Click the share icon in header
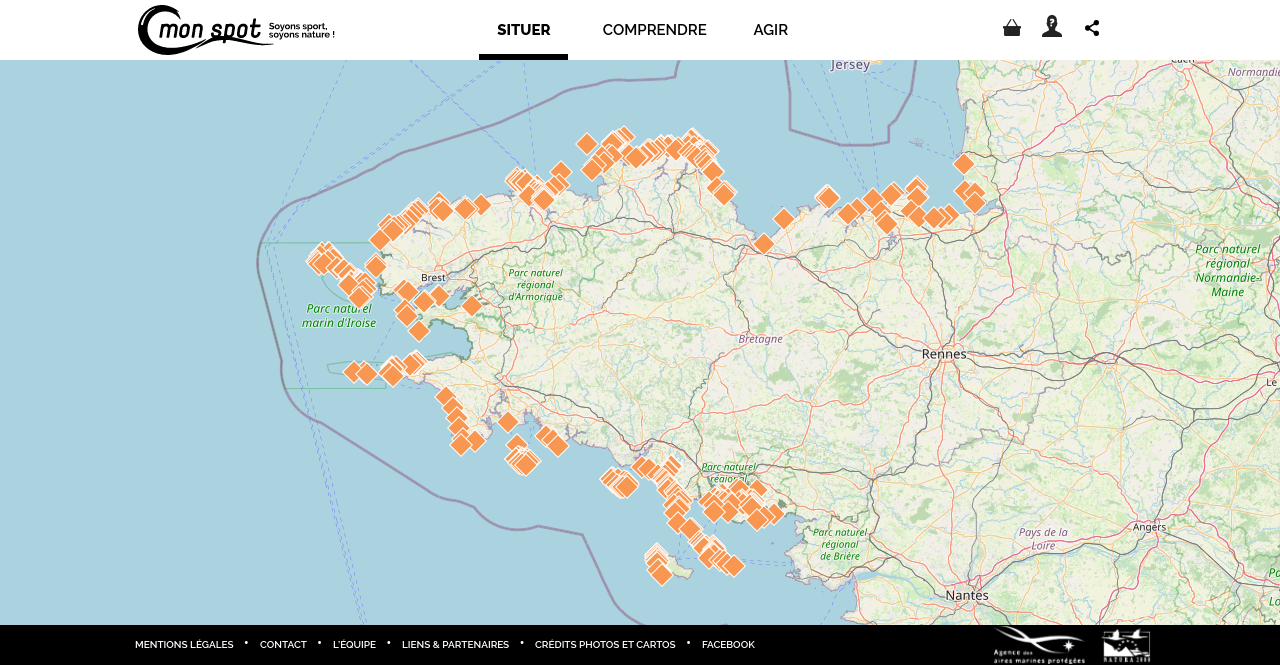 (x=1092, y=28)
